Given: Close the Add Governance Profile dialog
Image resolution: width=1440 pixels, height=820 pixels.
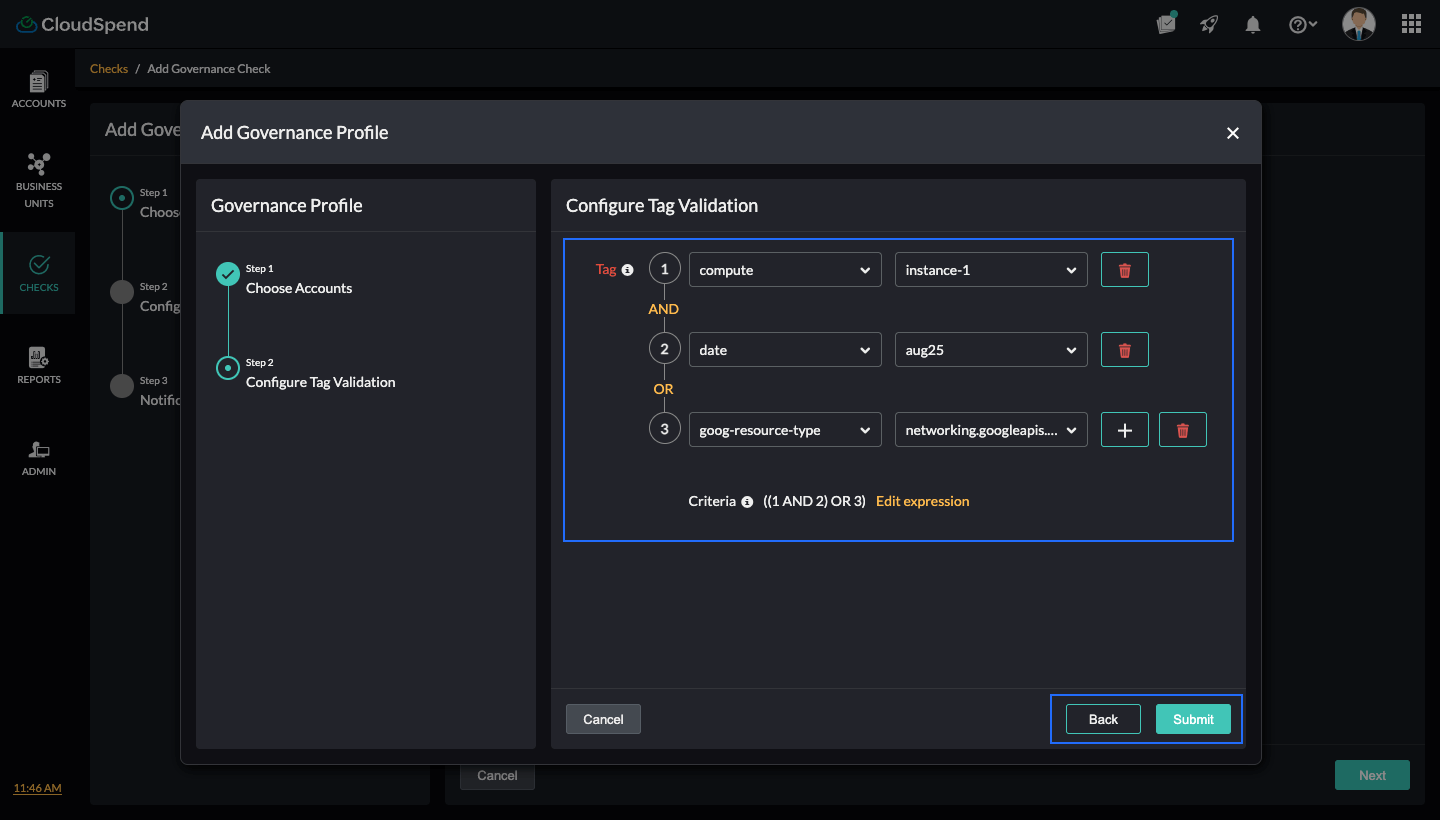Looking at the screenshot, I should coord(1232,133).
